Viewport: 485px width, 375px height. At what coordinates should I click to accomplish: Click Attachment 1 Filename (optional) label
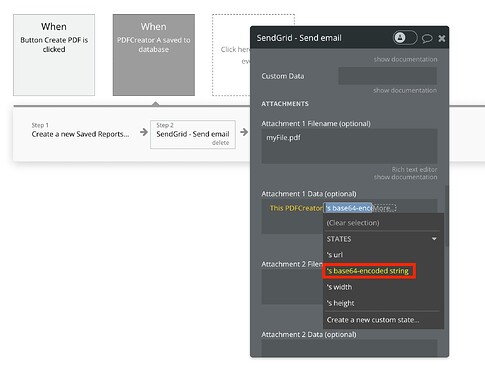tap(316, 123)
